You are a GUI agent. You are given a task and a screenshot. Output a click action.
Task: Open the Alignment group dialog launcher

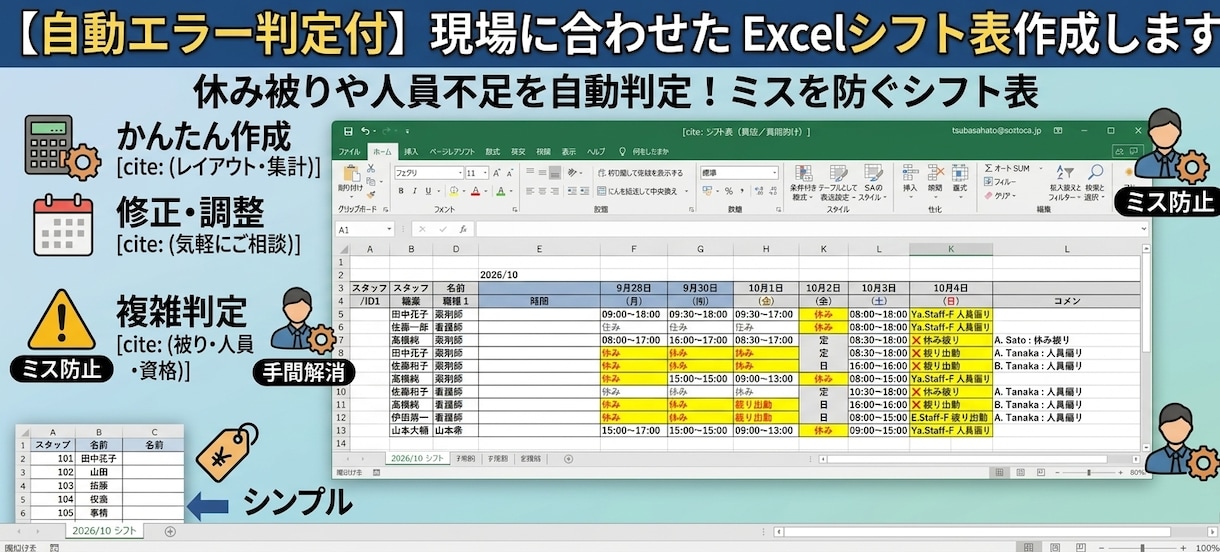click(x=690, y=210)
